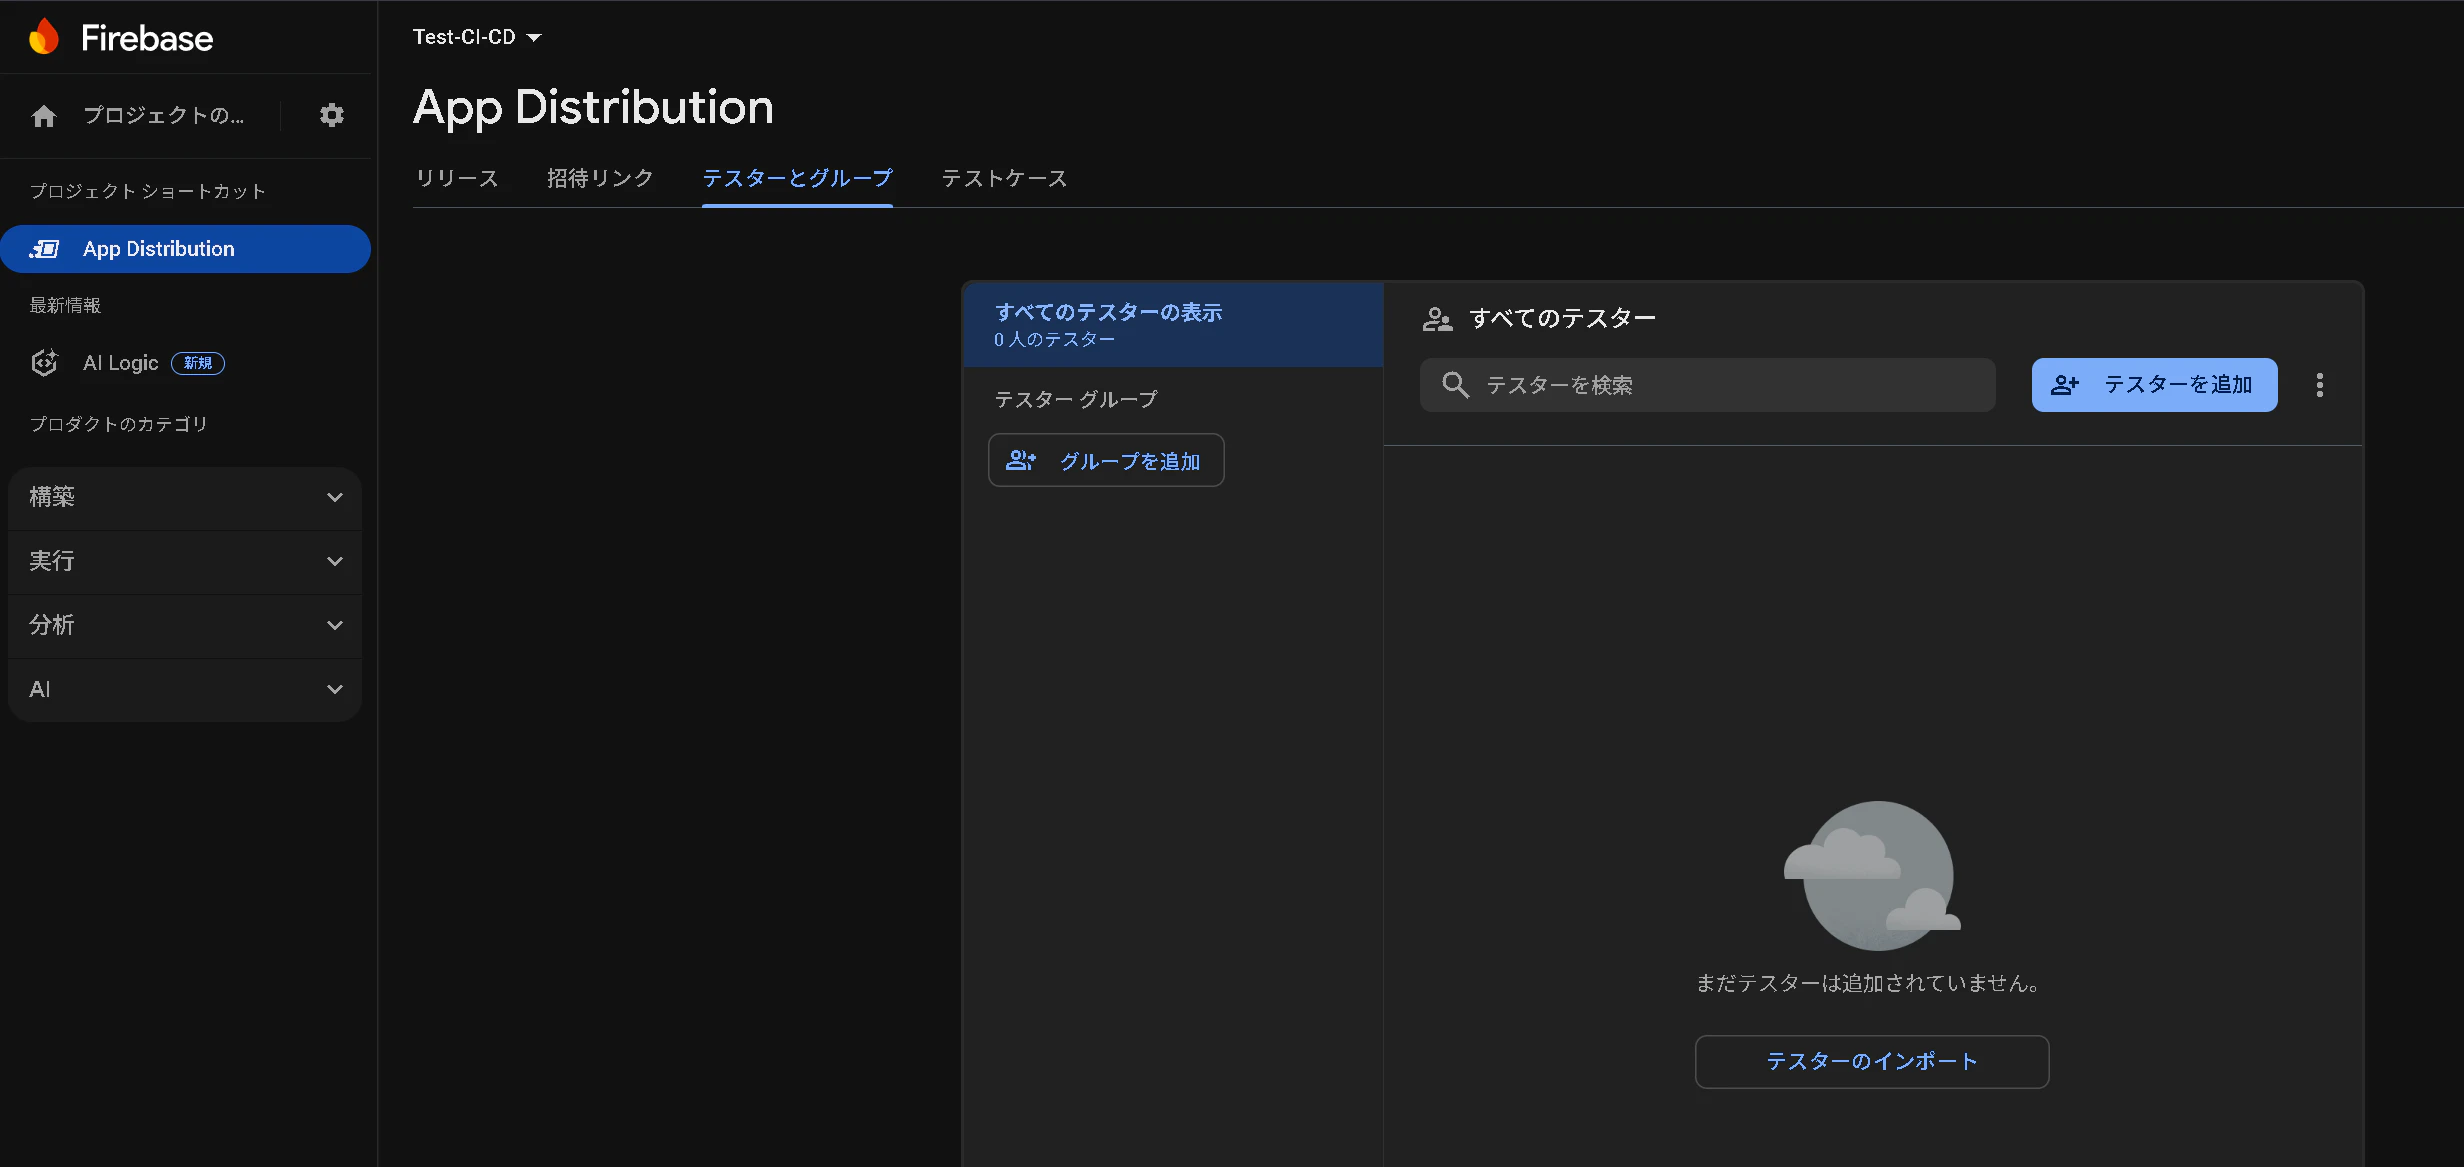2464x1167 pixels.
Task: Open project settings gear icon
Action: tap(332, 115)
